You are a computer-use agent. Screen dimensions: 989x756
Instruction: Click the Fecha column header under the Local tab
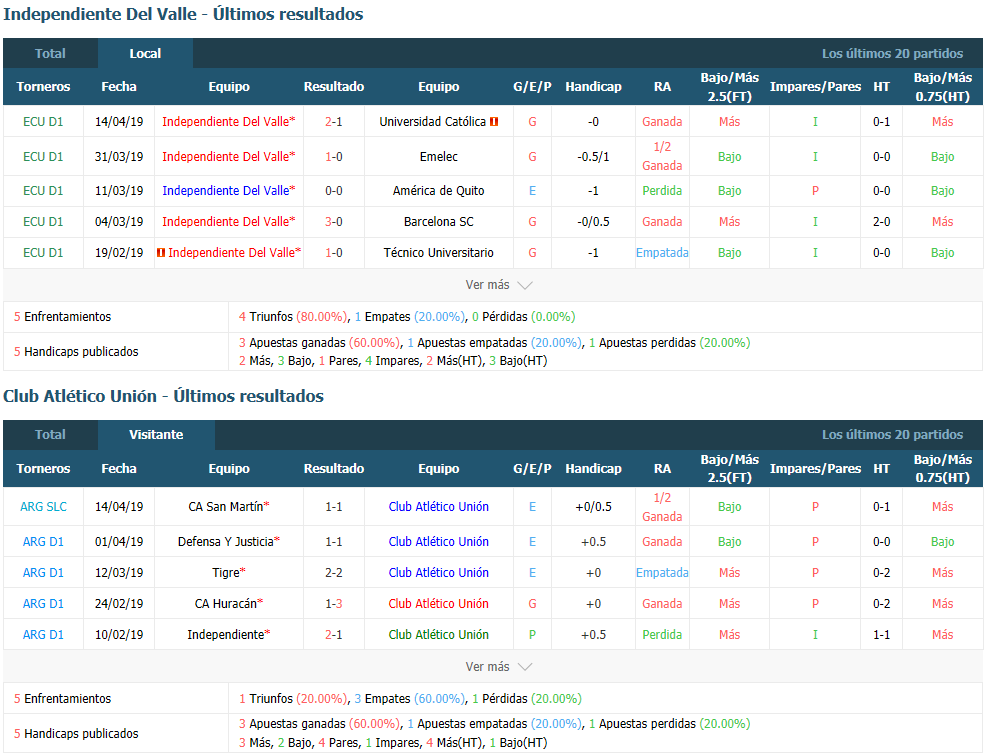coord(119,86)
